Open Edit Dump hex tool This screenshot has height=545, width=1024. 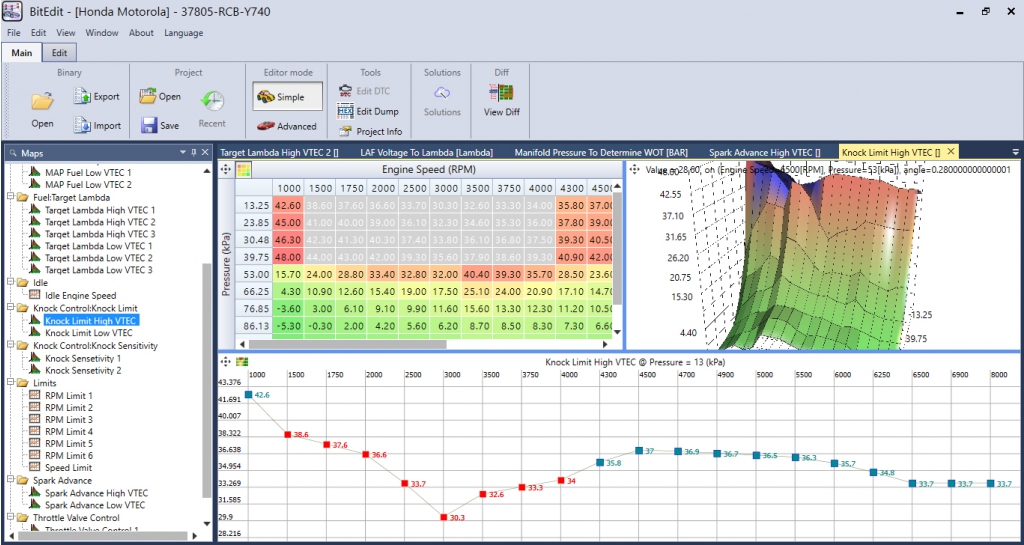(x=368, y=112)
